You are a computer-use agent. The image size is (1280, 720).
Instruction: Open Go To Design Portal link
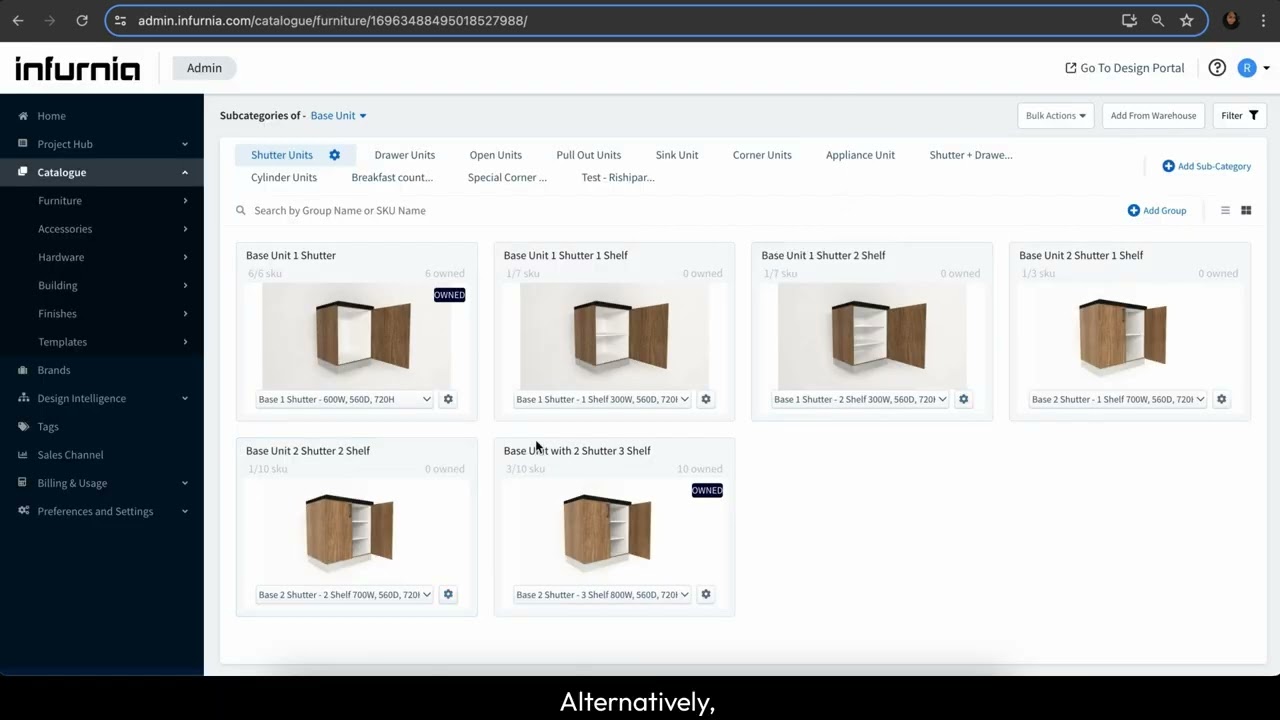pos(1125,68)
